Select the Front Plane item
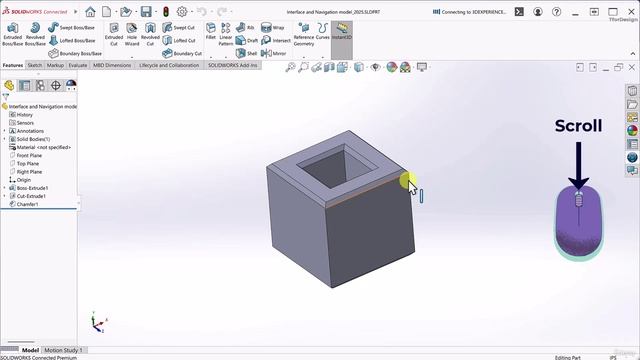 (29, 156)
